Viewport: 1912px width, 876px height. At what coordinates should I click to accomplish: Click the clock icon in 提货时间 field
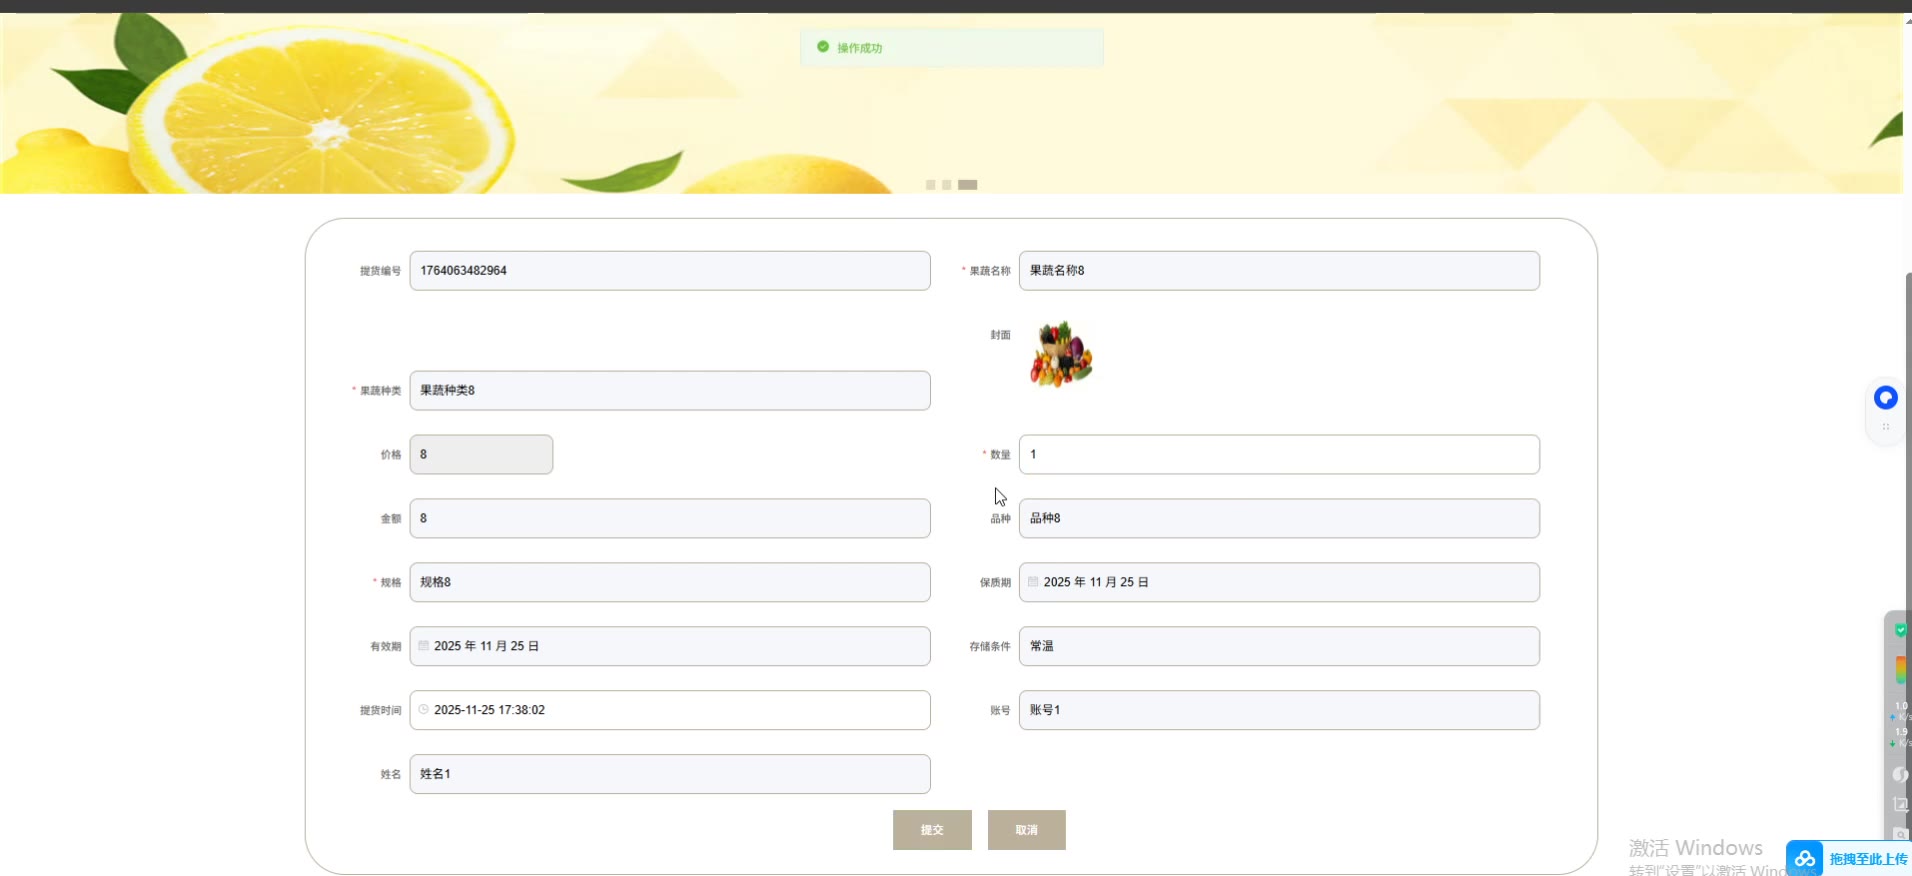click(424, 710)
